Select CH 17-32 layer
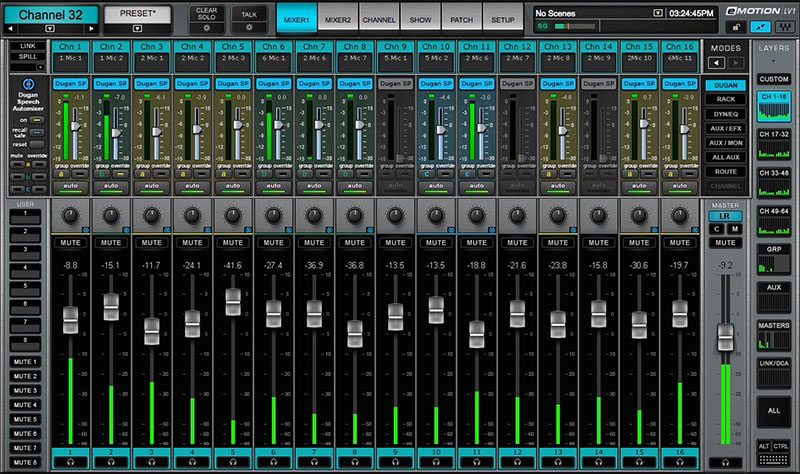 click(773, 145)
